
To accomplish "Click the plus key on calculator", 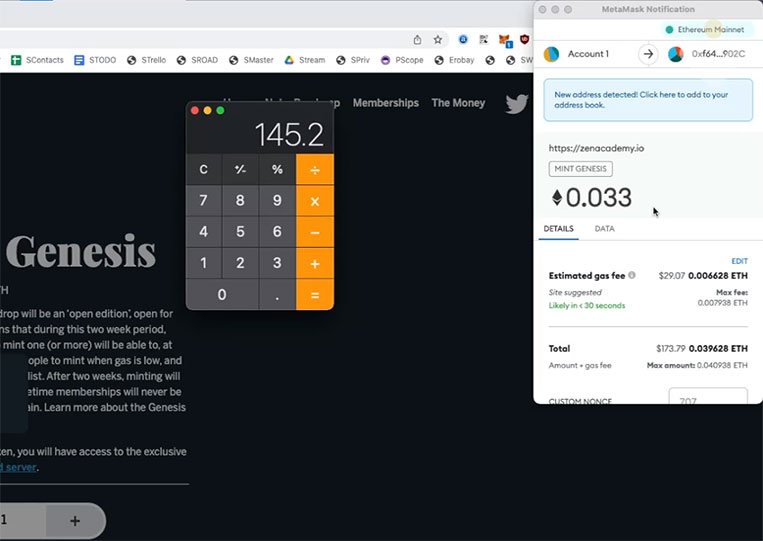I will 315,263.
